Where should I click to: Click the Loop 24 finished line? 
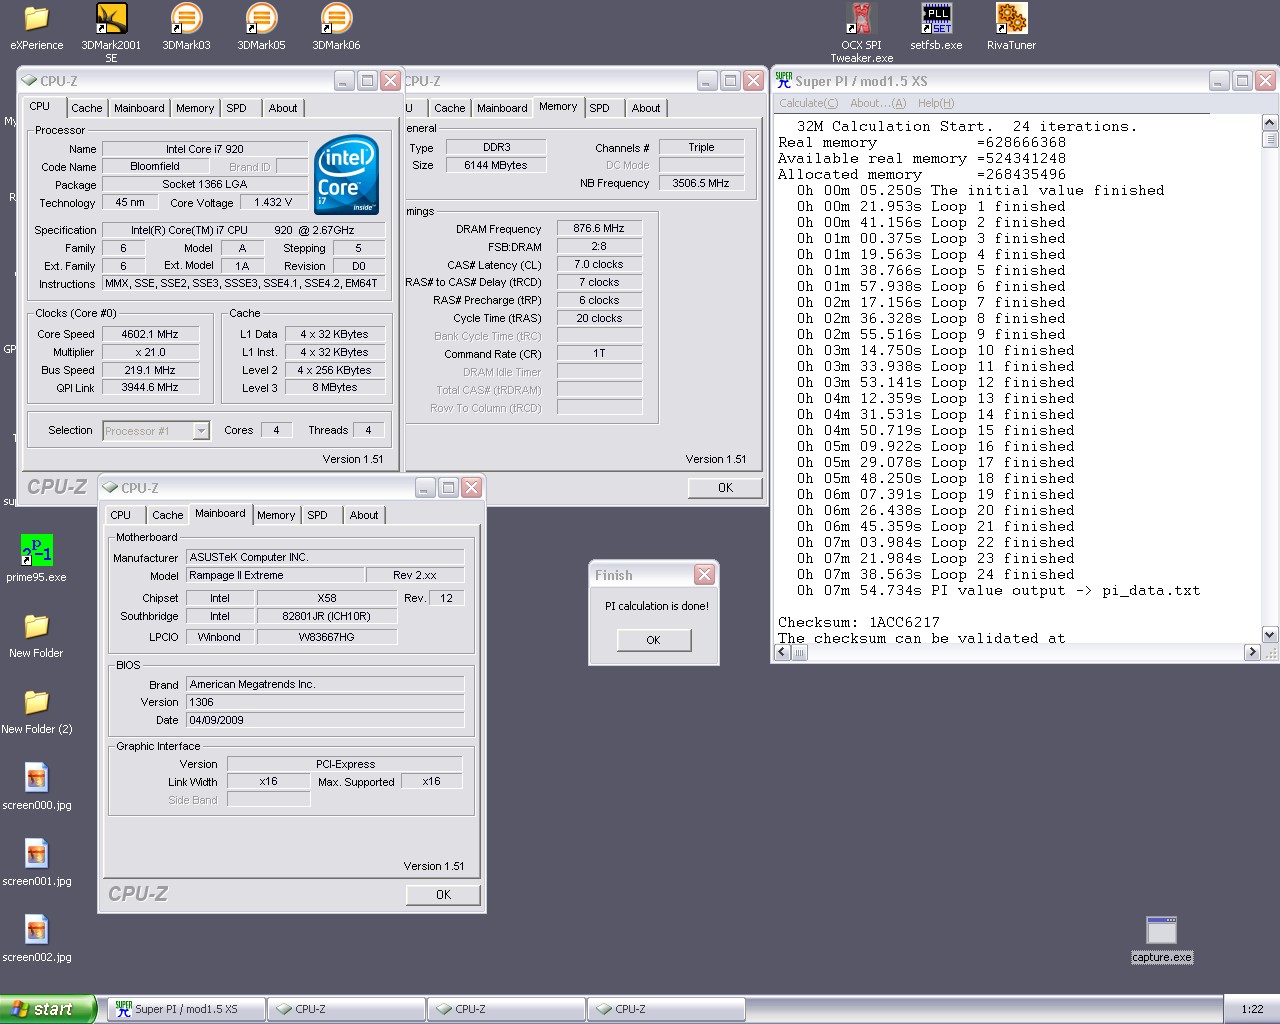click(935, 574)
